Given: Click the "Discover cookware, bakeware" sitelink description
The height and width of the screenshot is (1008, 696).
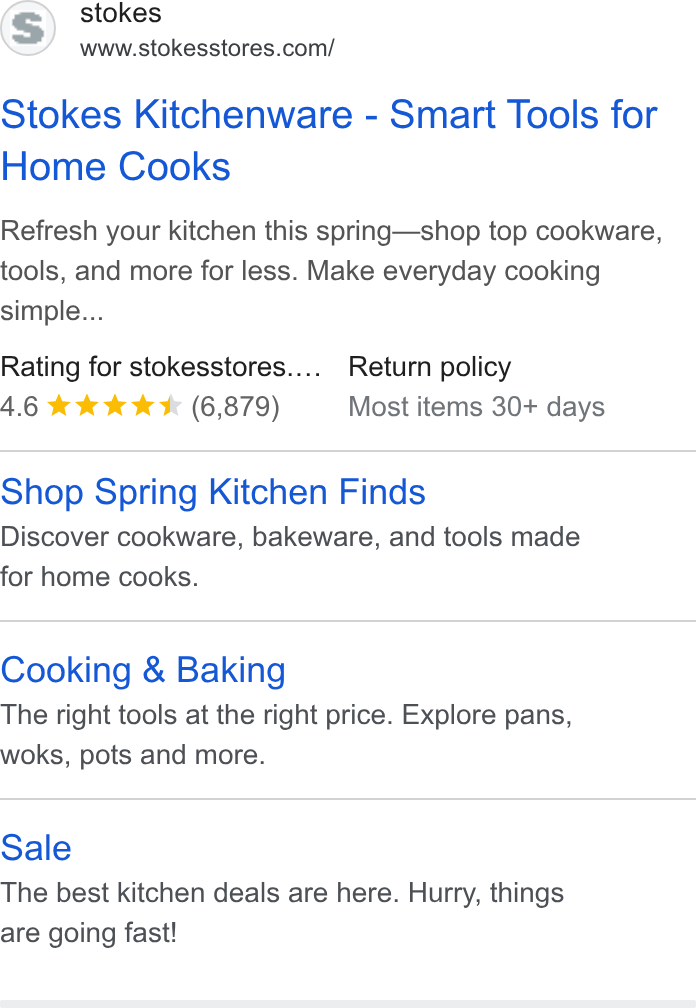Looking at the screenshot, I should click(290, 557).
